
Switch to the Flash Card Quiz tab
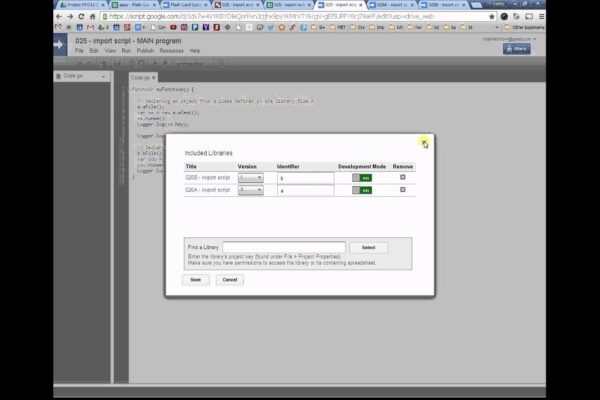pyautogui.click(x=185, y=5)
